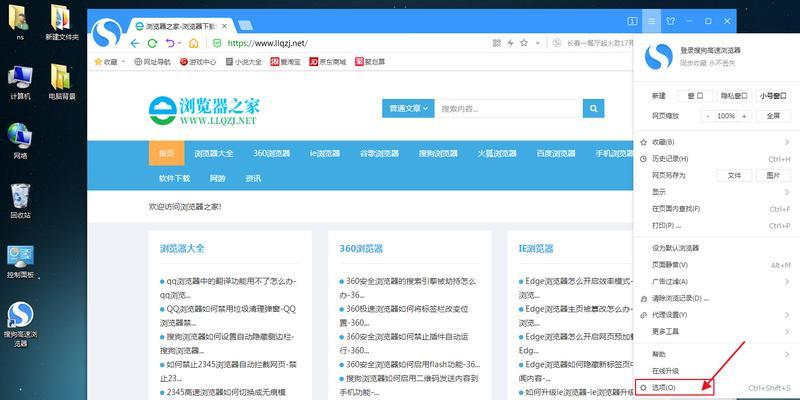Click the blue magnifier search button
Screen dimensions: 800x400
[x=593, y=108]
